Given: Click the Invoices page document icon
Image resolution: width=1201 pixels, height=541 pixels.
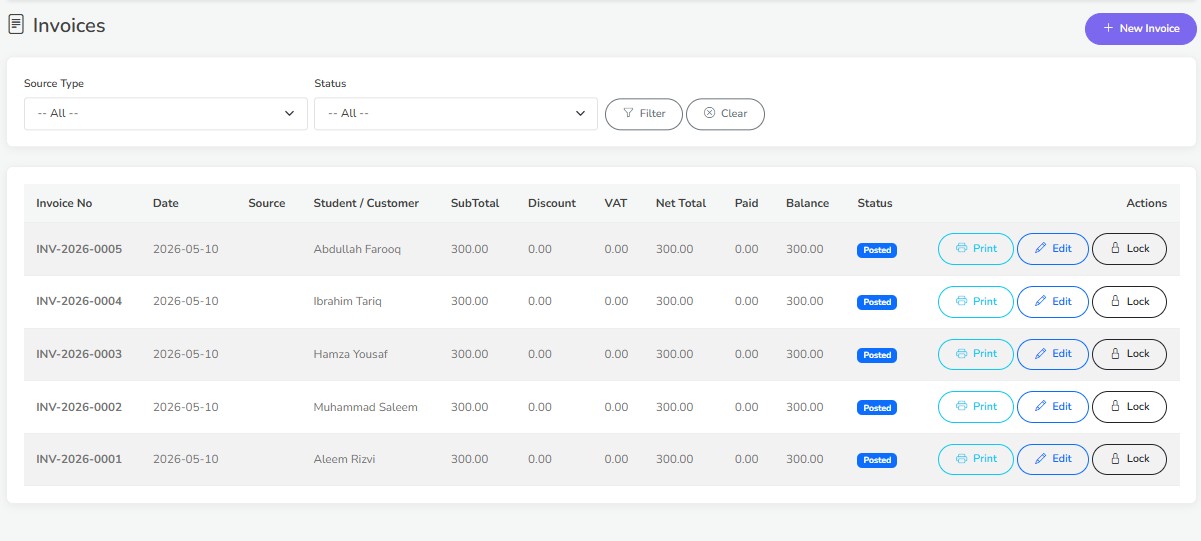Looking at the screenshot, I should pyautogui.click(x=16, y=26).
